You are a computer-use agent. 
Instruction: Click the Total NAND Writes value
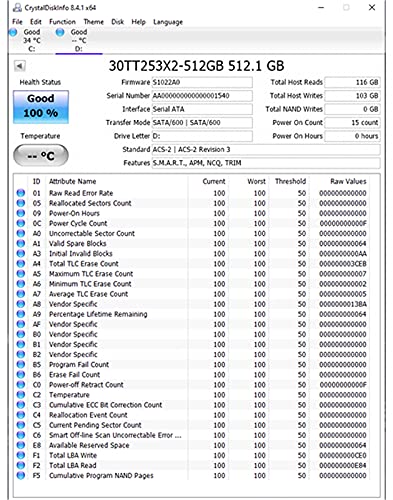coord(352,109)
